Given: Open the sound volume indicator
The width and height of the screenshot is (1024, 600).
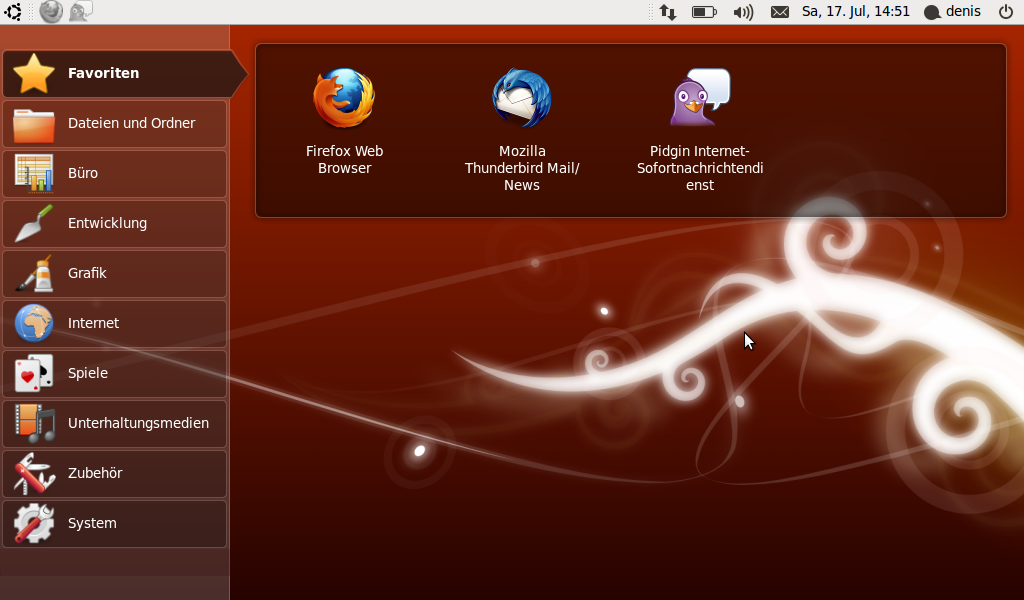Looking at the screenshot, I should (743, 12).
